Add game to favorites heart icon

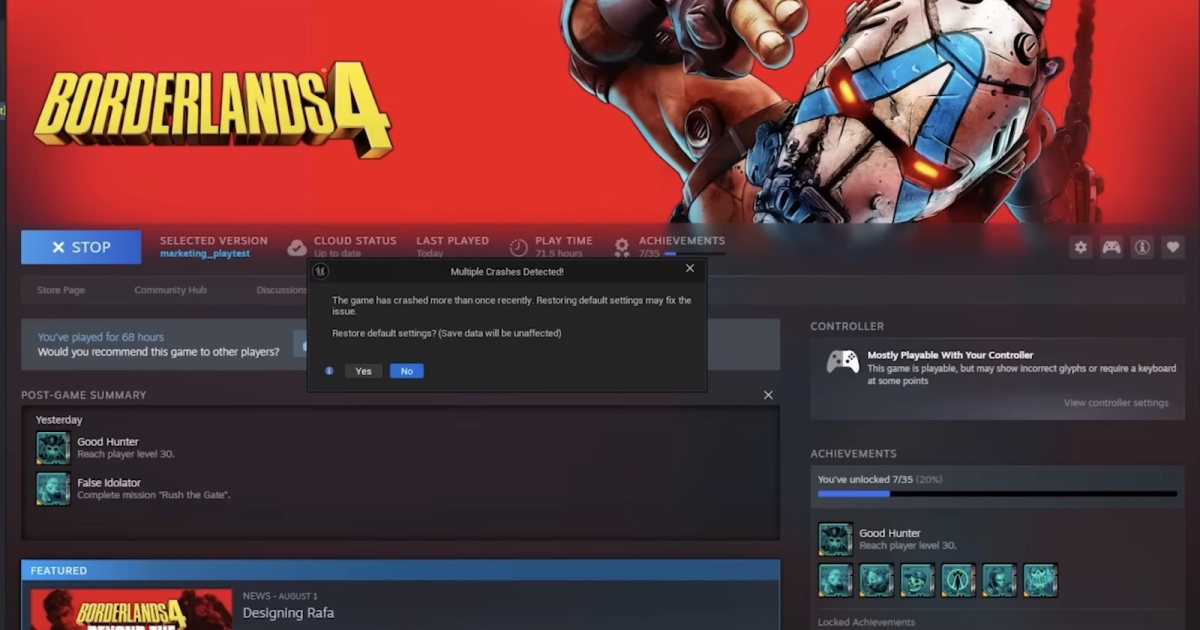coord(1173,247)
